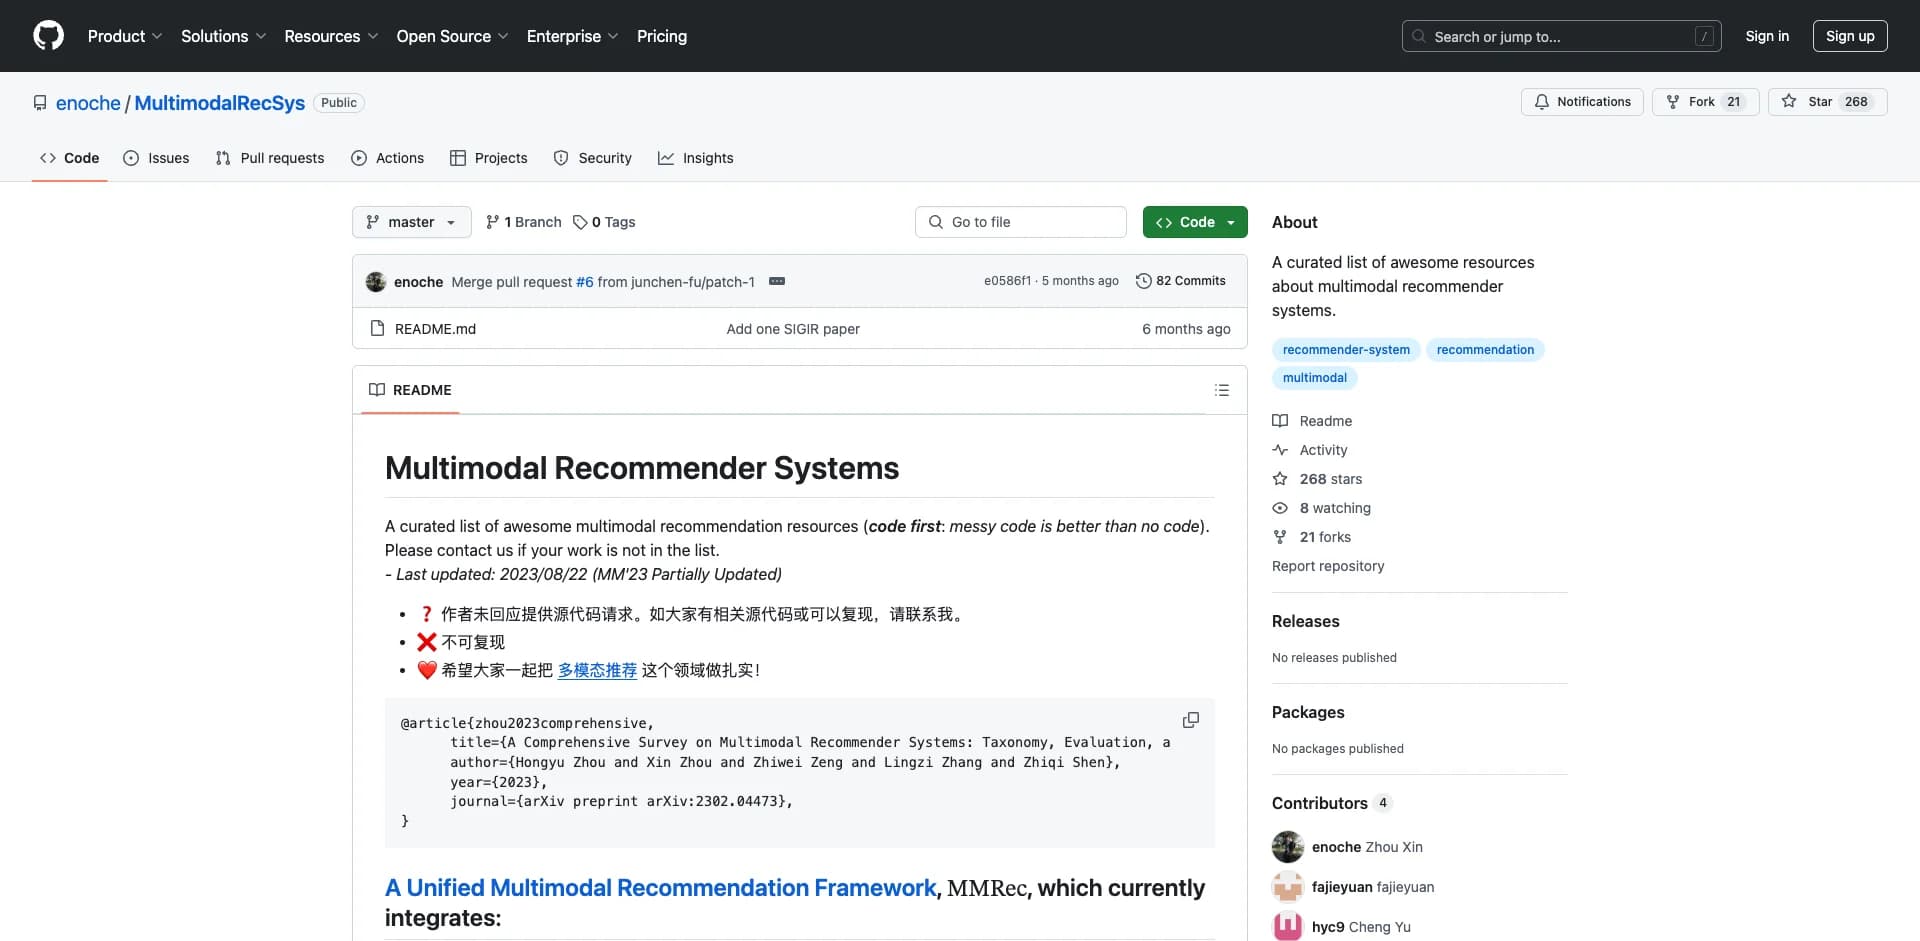
Task: Open the Pricing page
Action: pyautogui.click(x=662, y=36)
